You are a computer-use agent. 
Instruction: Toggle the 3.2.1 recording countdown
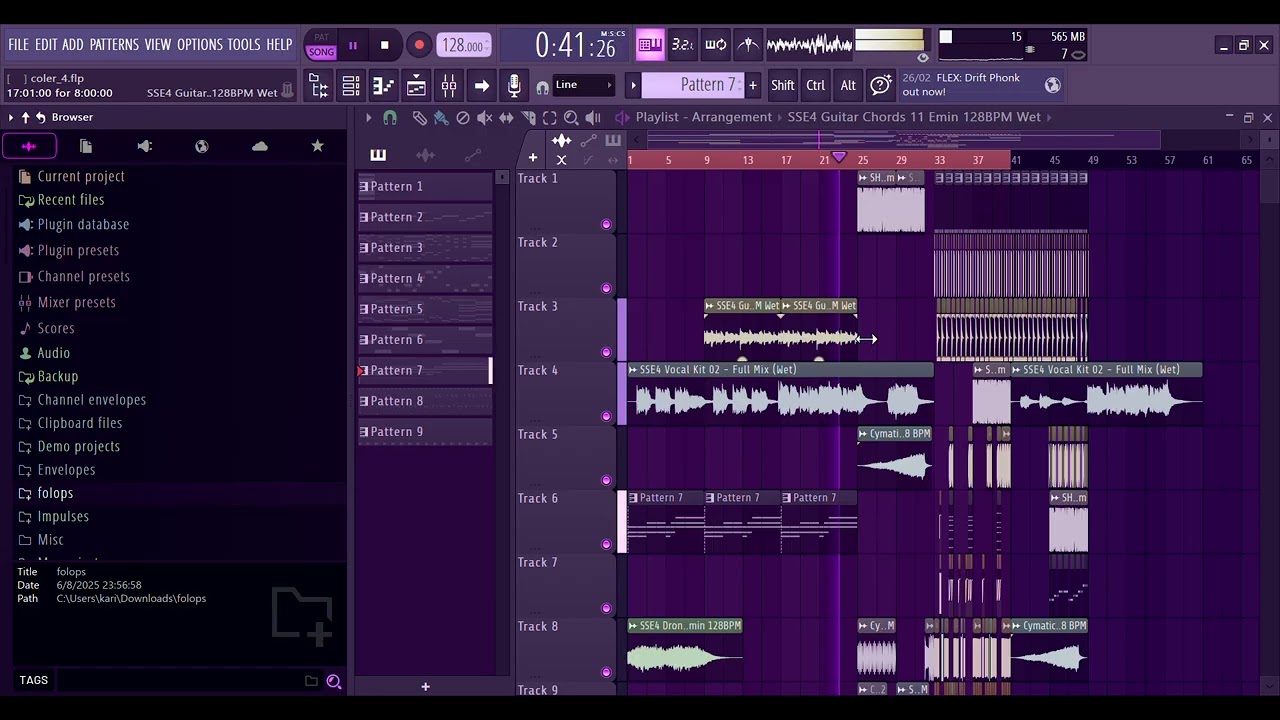click(x=682, y=44)
